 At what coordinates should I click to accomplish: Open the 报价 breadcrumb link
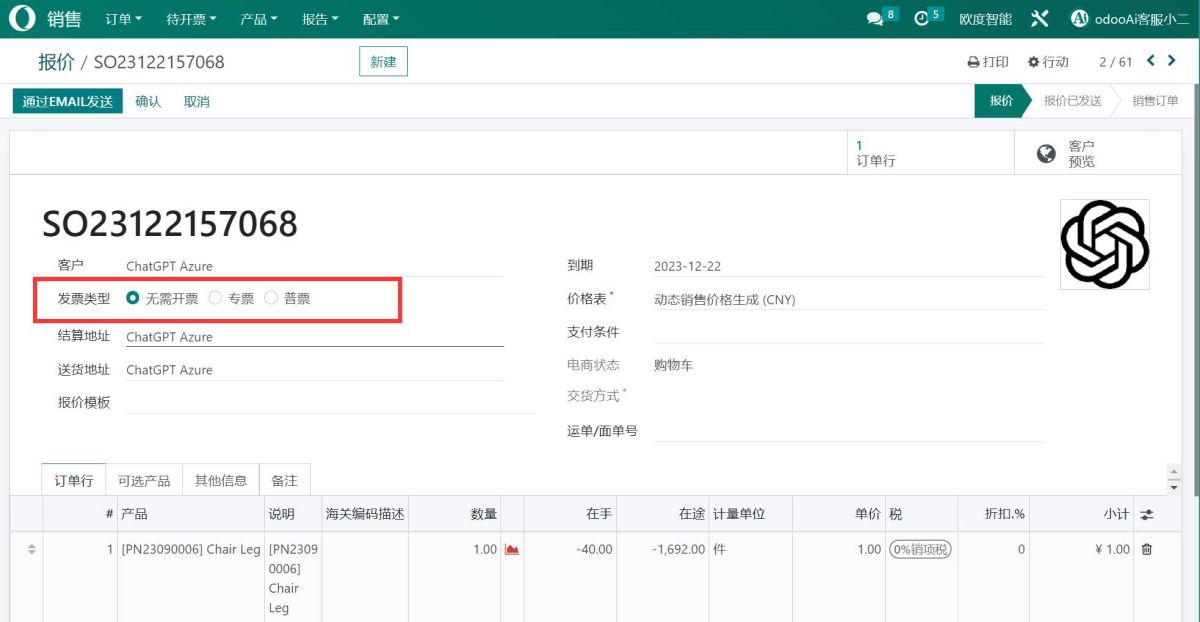click(56, 62)
